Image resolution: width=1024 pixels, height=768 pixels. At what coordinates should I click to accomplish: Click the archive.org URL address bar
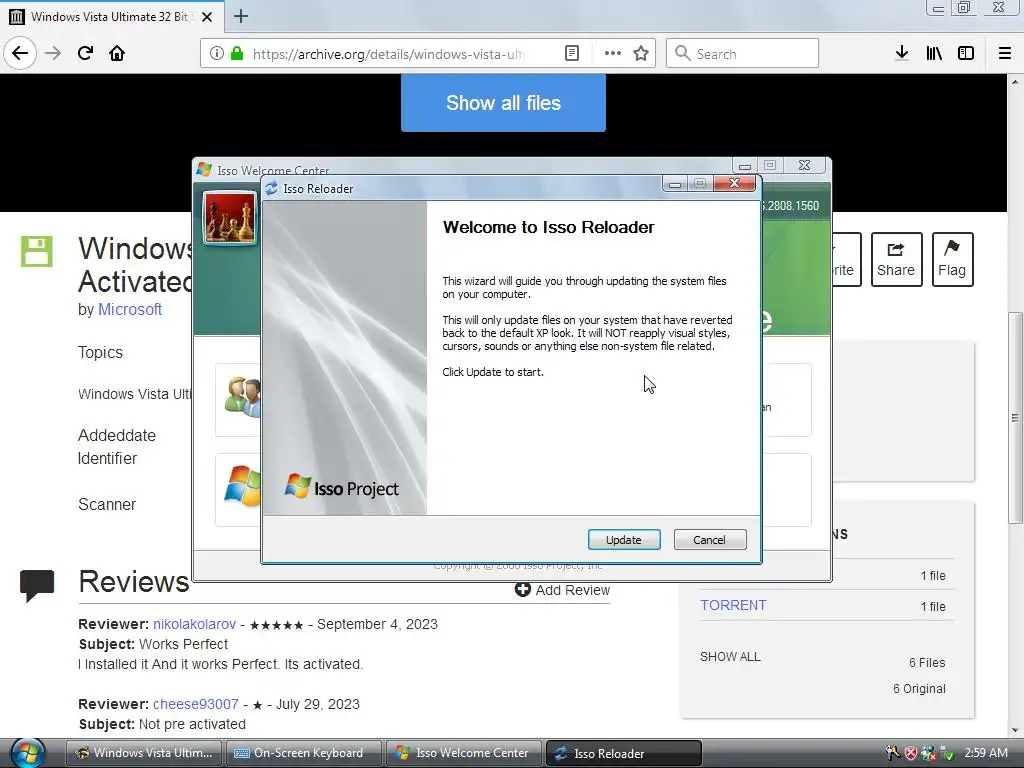click(389, 54)
